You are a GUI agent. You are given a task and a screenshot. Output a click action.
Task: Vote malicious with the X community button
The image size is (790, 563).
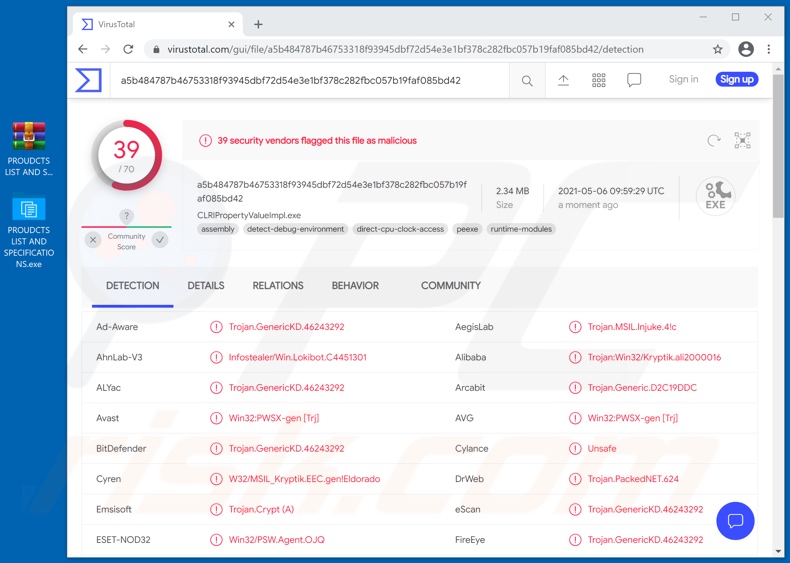pyautogui.click(x=93, y=240)
